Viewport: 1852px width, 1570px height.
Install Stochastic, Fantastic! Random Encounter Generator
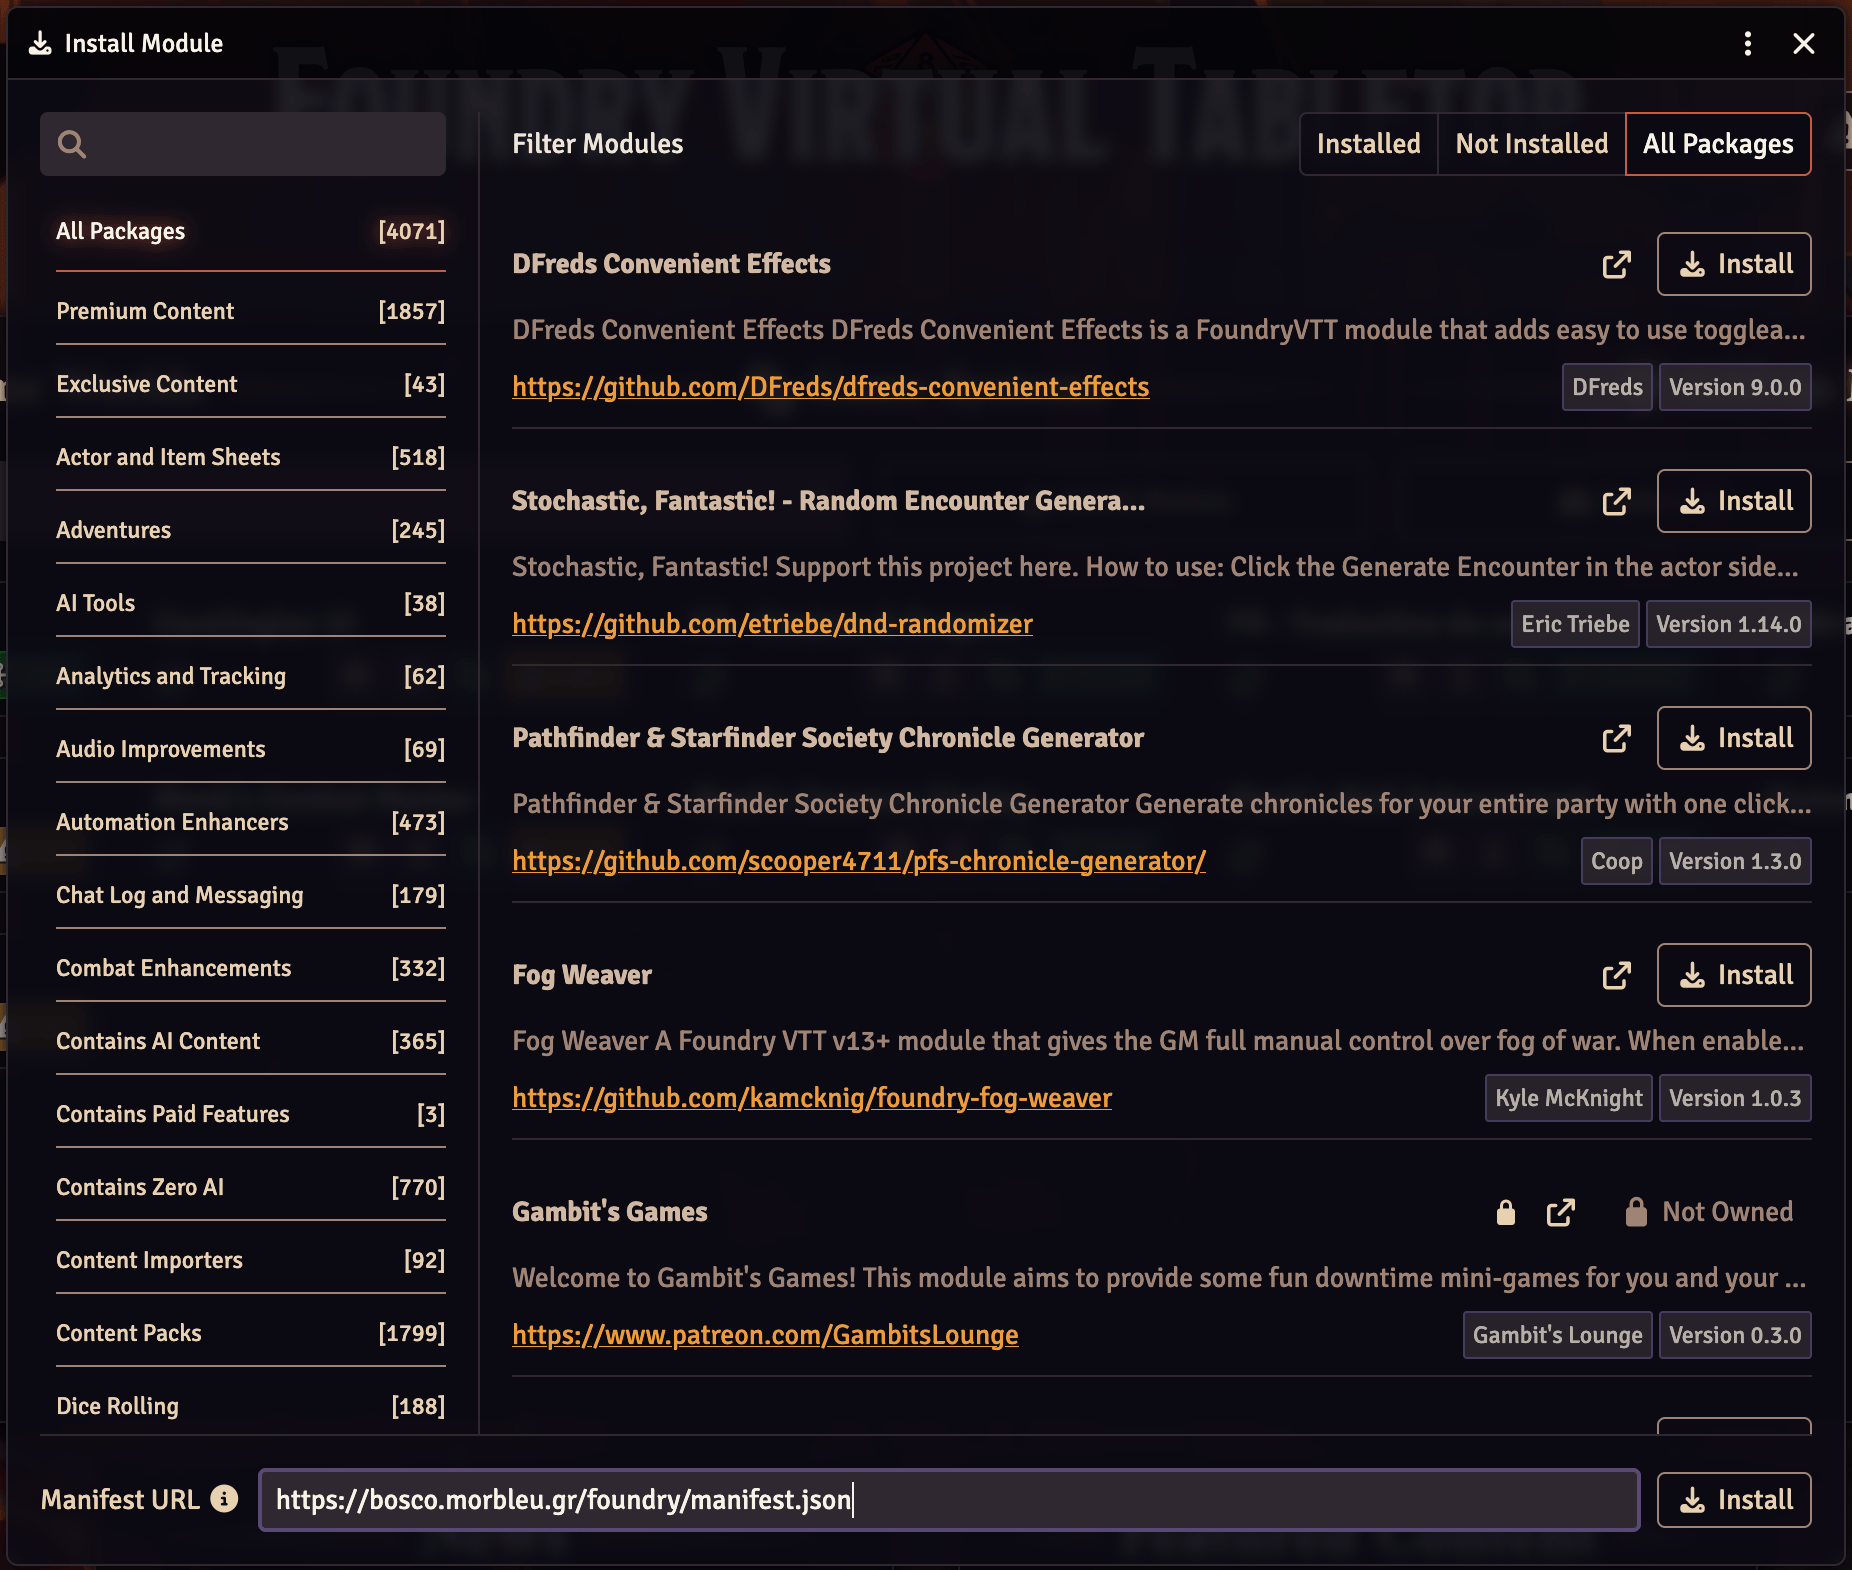point(1734,501)
